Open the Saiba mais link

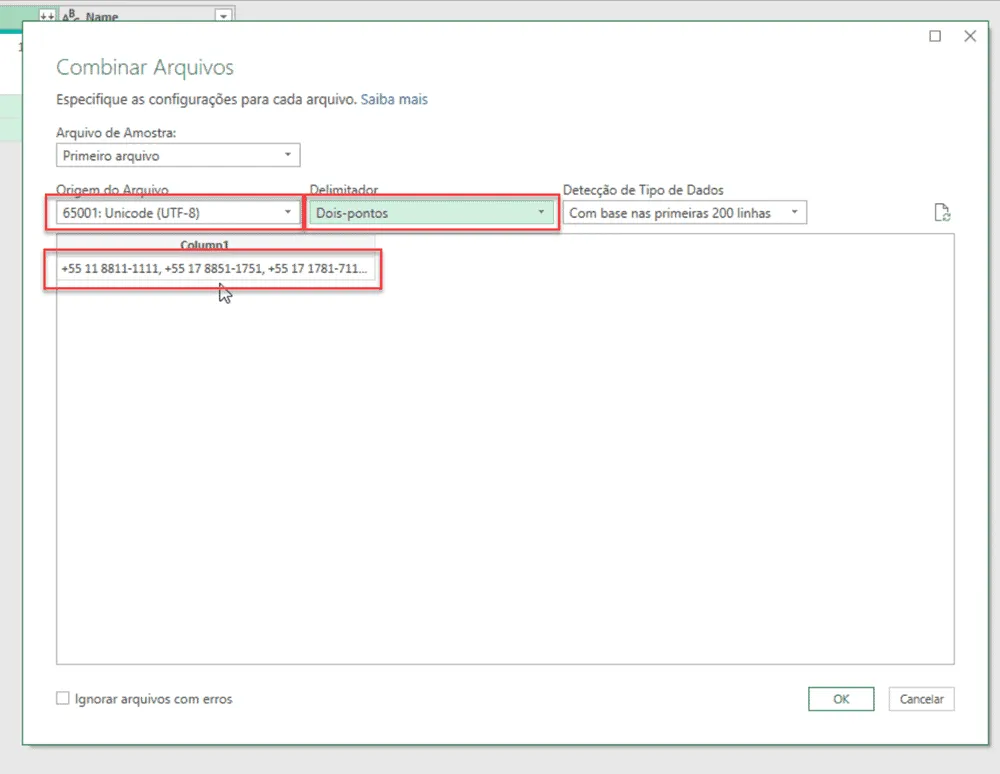click(394, 99)
